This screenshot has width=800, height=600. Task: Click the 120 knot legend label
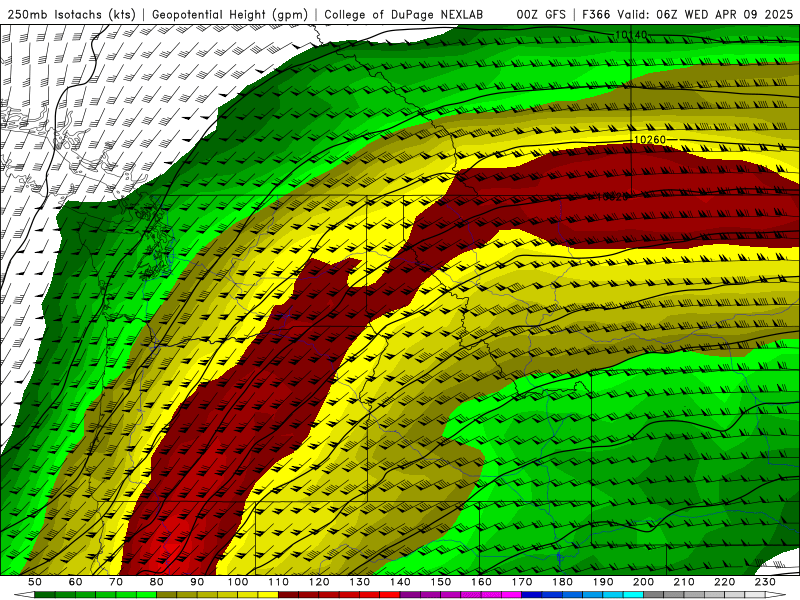[x=319, y=582]
